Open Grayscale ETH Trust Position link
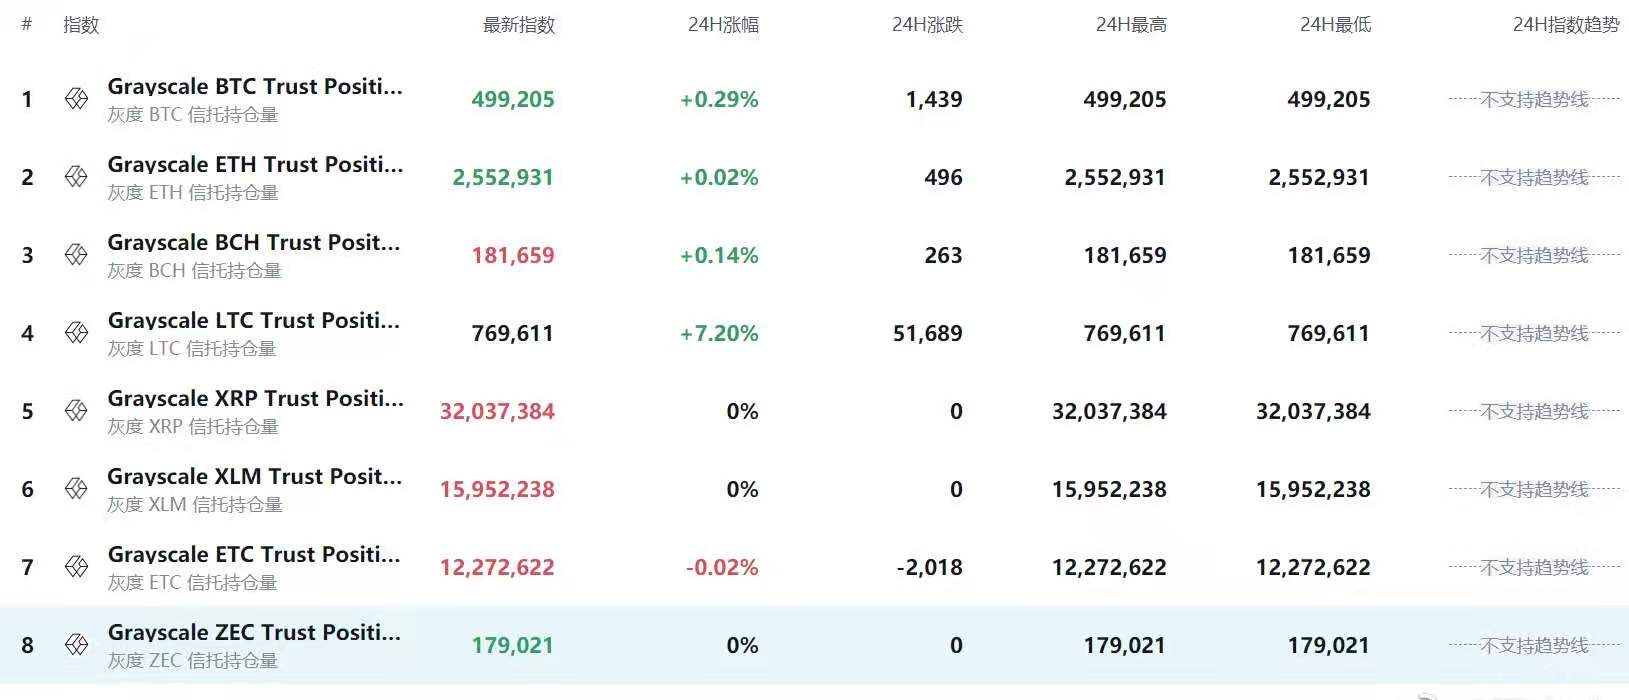The width and height of the screenshot is (1629, 700). point(255,165)
